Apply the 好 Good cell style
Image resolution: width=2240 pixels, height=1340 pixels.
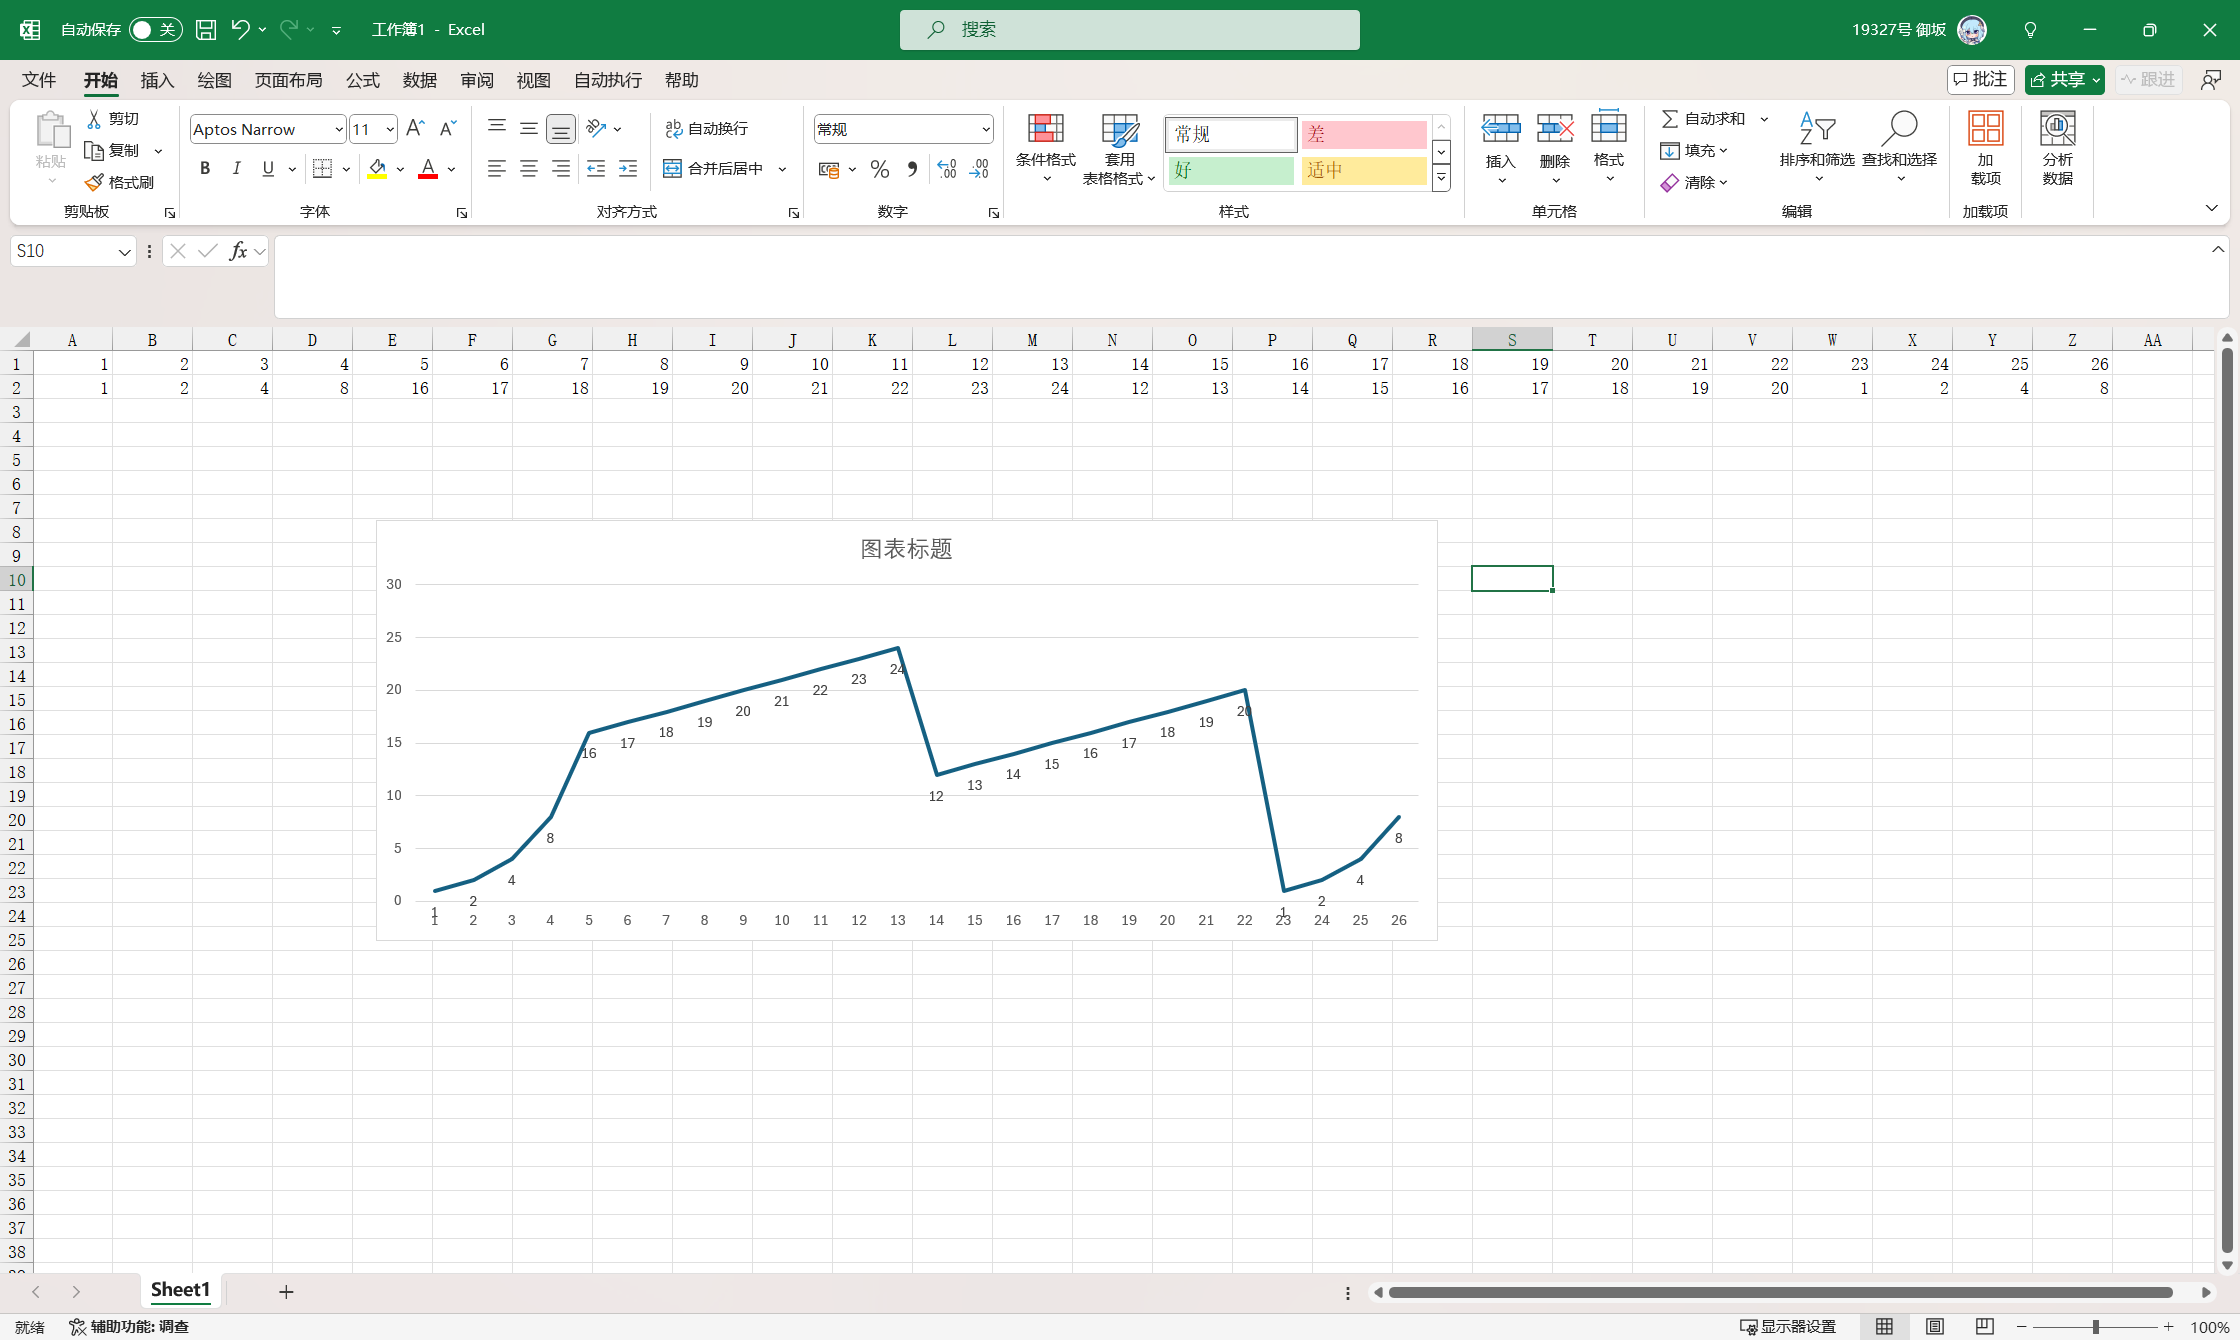point(1231,171)
